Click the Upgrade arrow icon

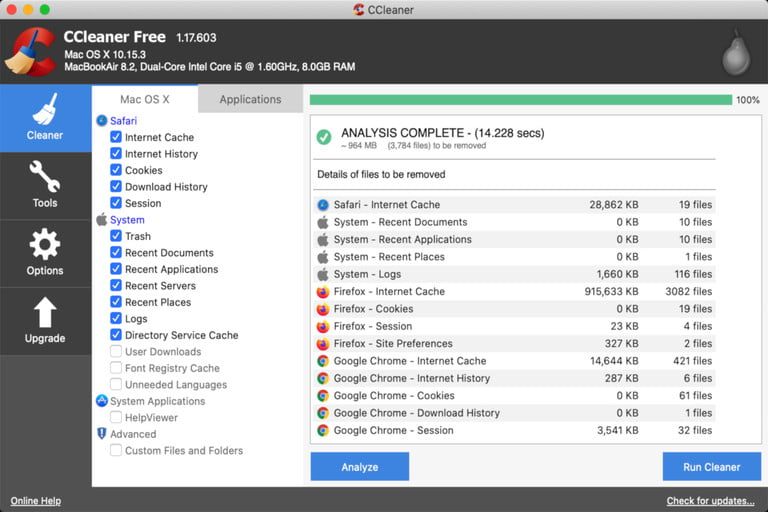(45, 313)
